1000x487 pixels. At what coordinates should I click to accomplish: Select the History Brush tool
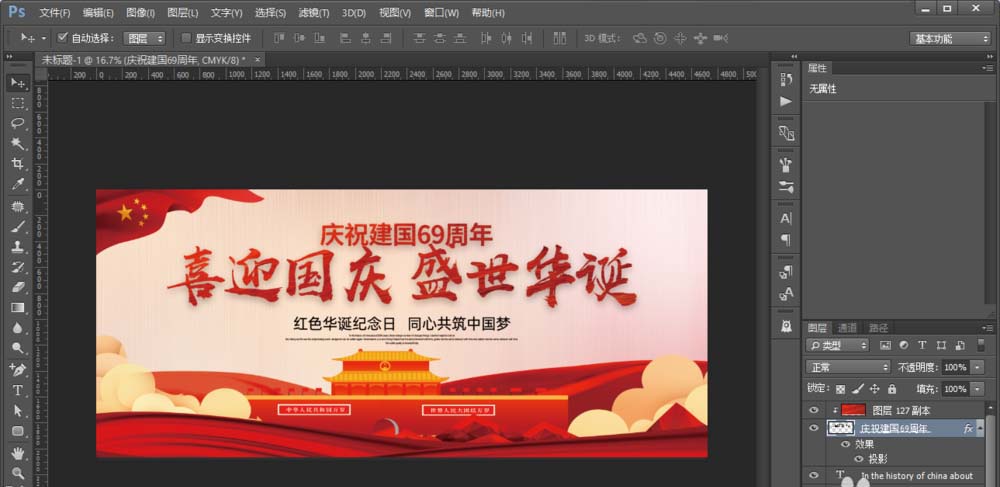click(x=18, y=267)
